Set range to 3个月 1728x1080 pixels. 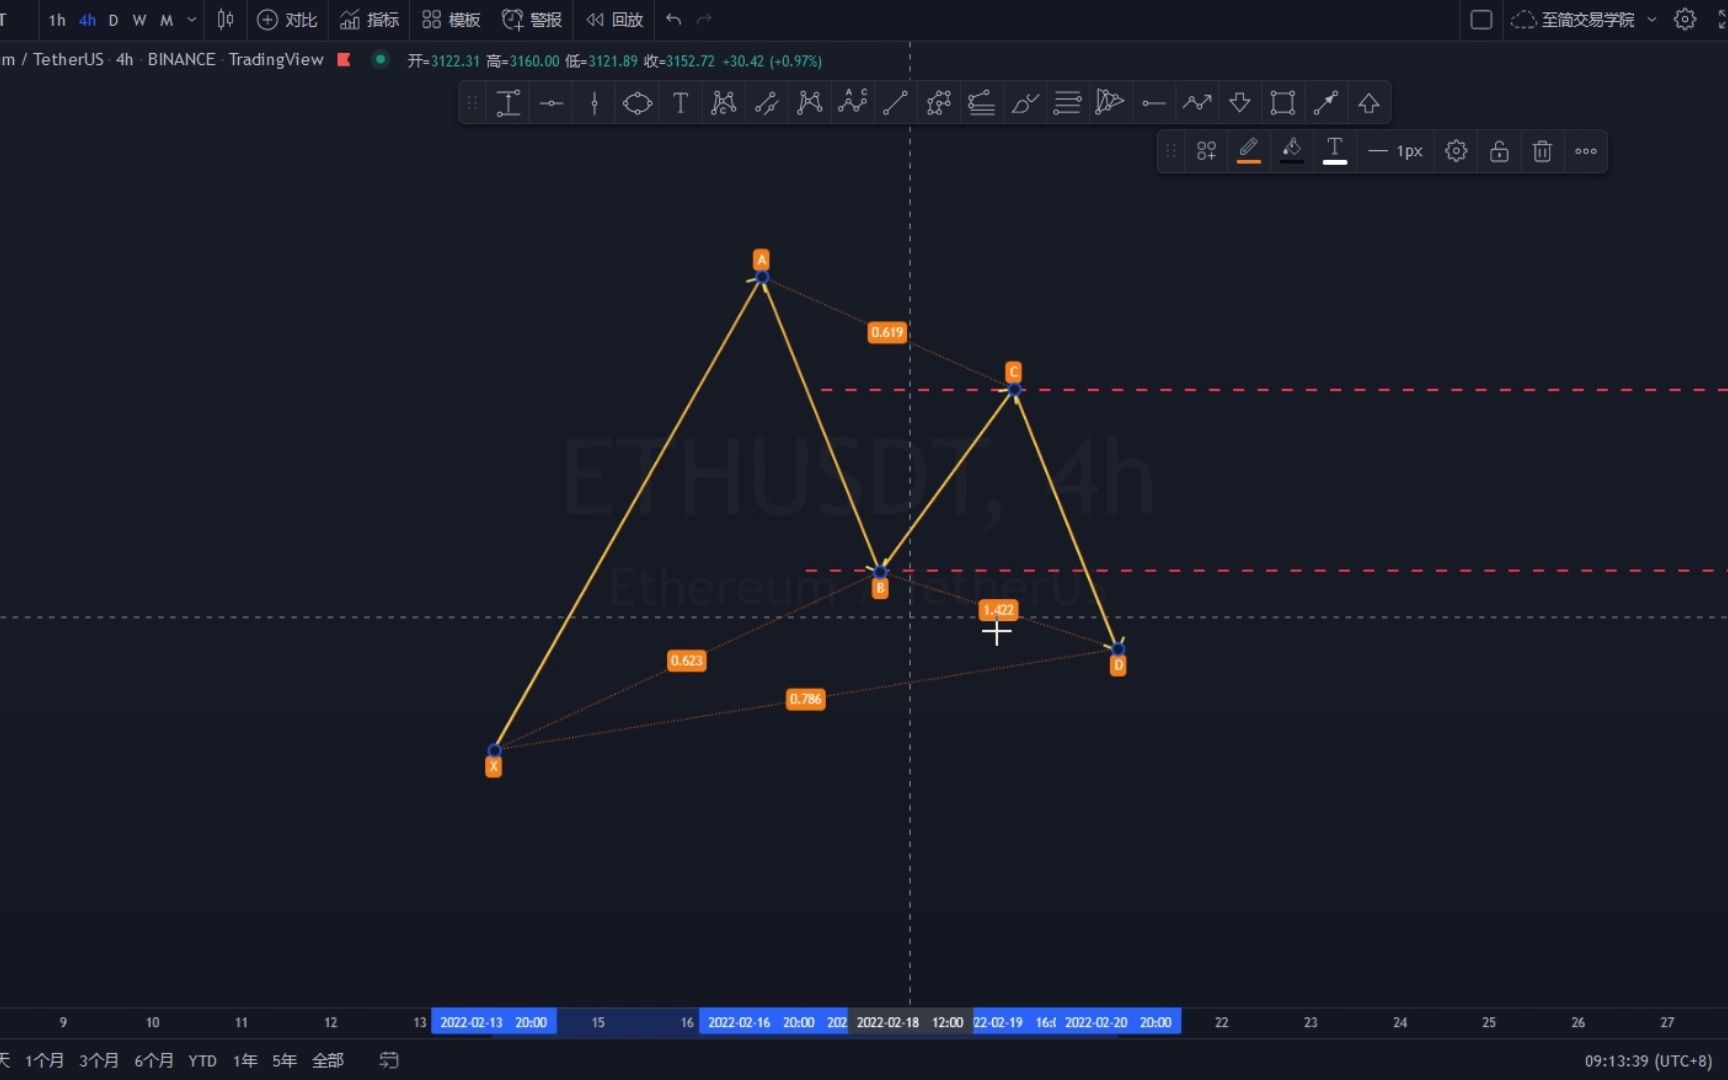(x=99, y=1060)
